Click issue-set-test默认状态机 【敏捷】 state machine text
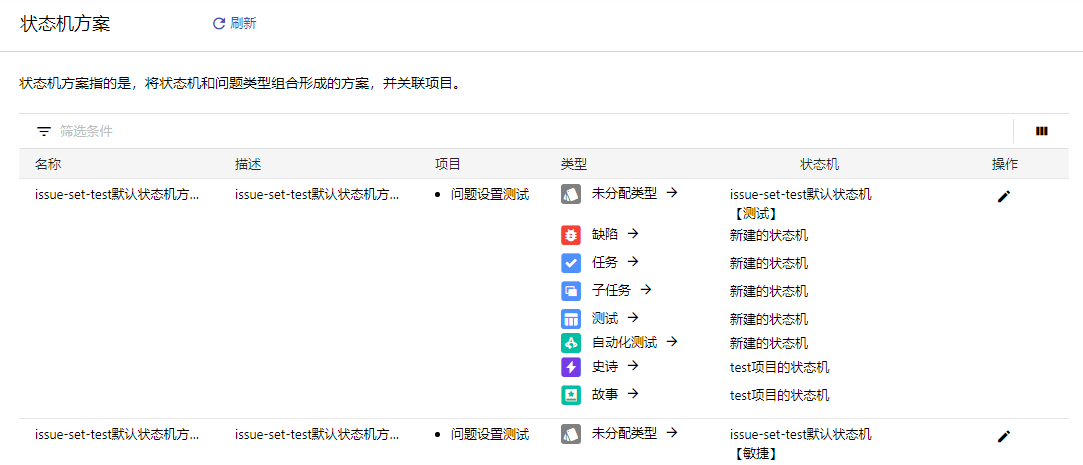The width and height of the screenshot is (1083, 465). point(801,444)
